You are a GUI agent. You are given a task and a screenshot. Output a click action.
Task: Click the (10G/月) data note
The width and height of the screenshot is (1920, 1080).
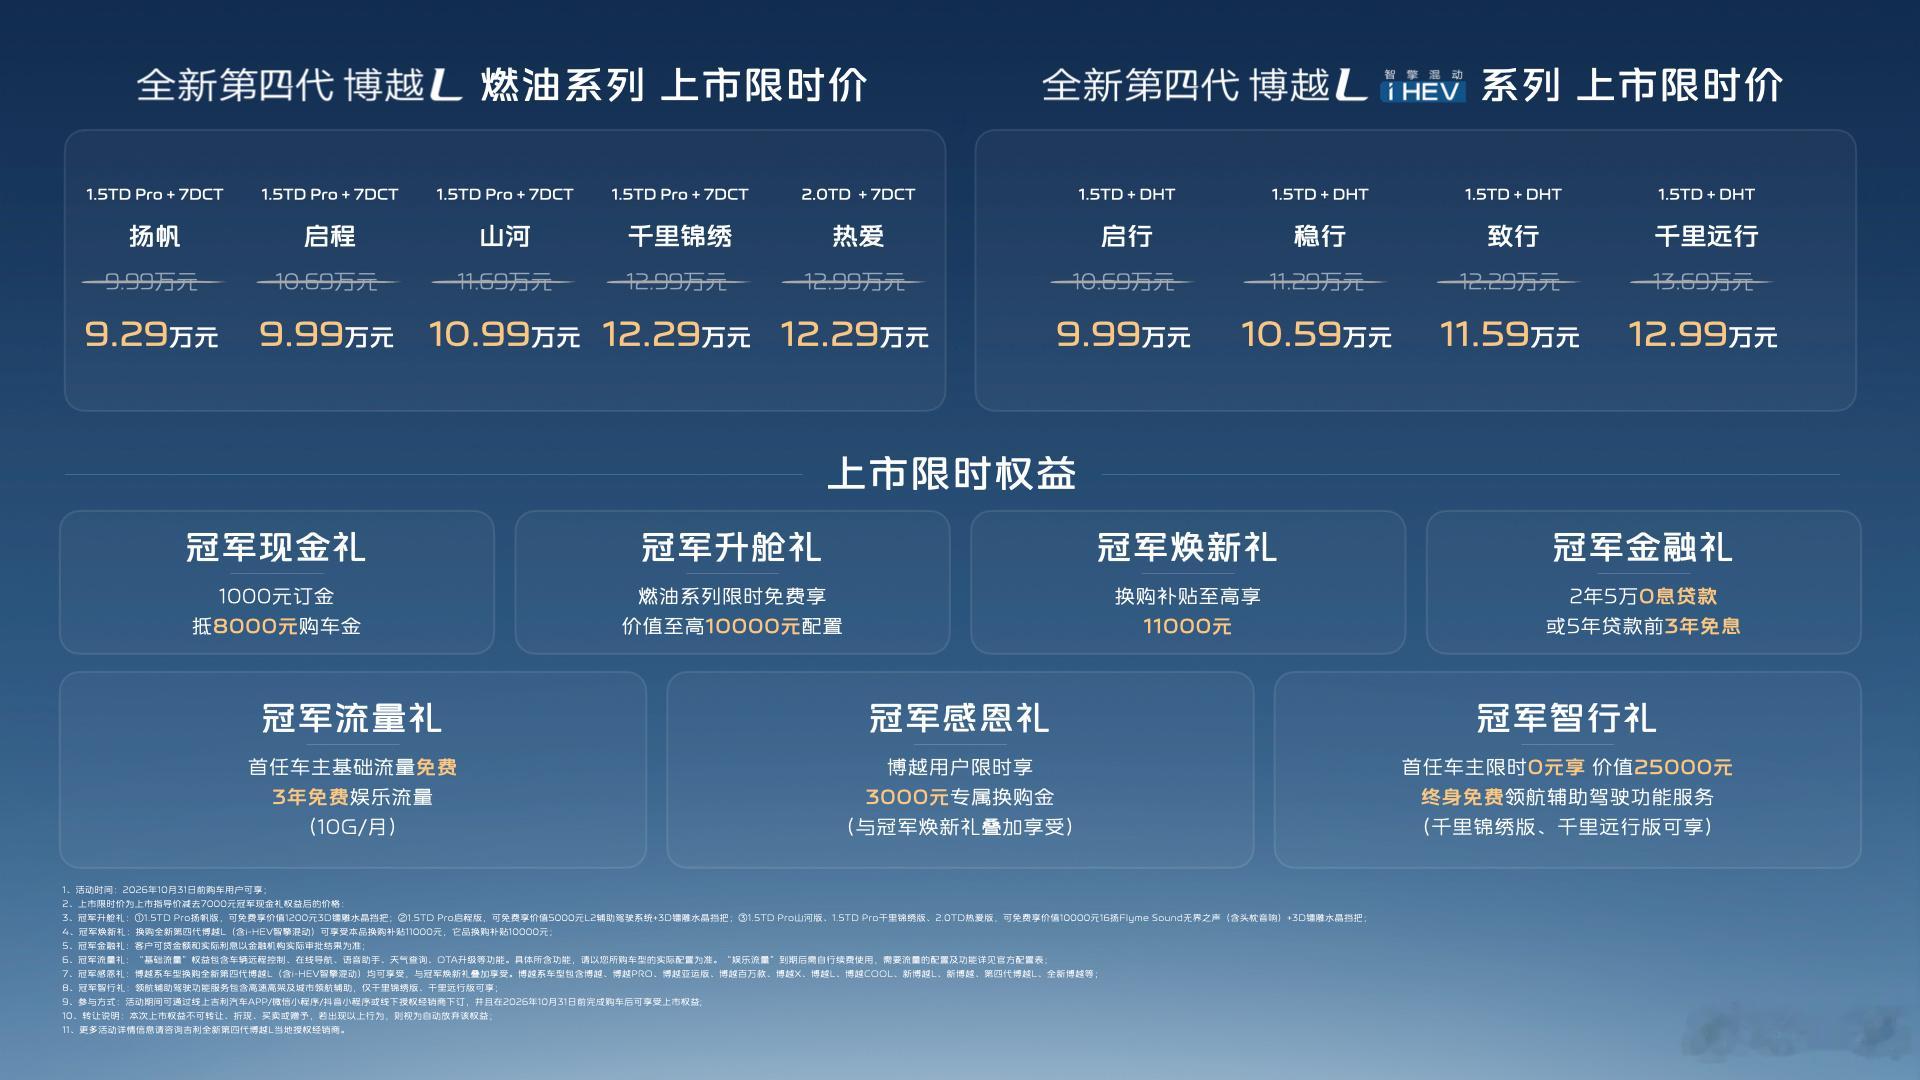pyautogui.click(x=353, y=827)
